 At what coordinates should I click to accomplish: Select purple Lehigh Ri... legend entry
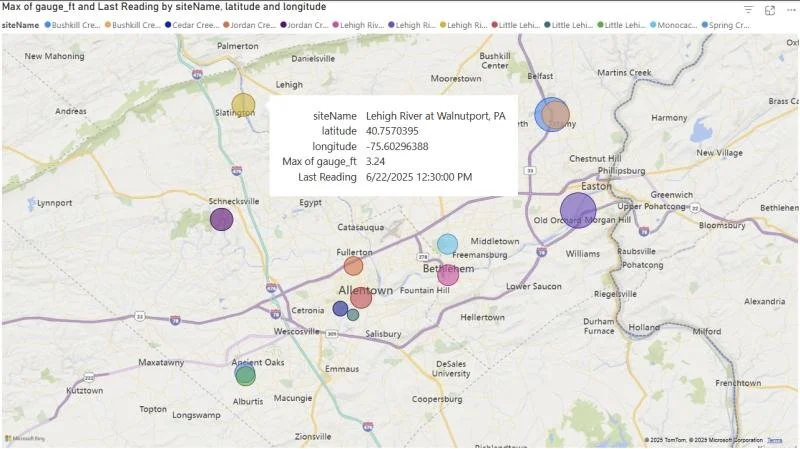pyautogui.click(x=412, y=24)
